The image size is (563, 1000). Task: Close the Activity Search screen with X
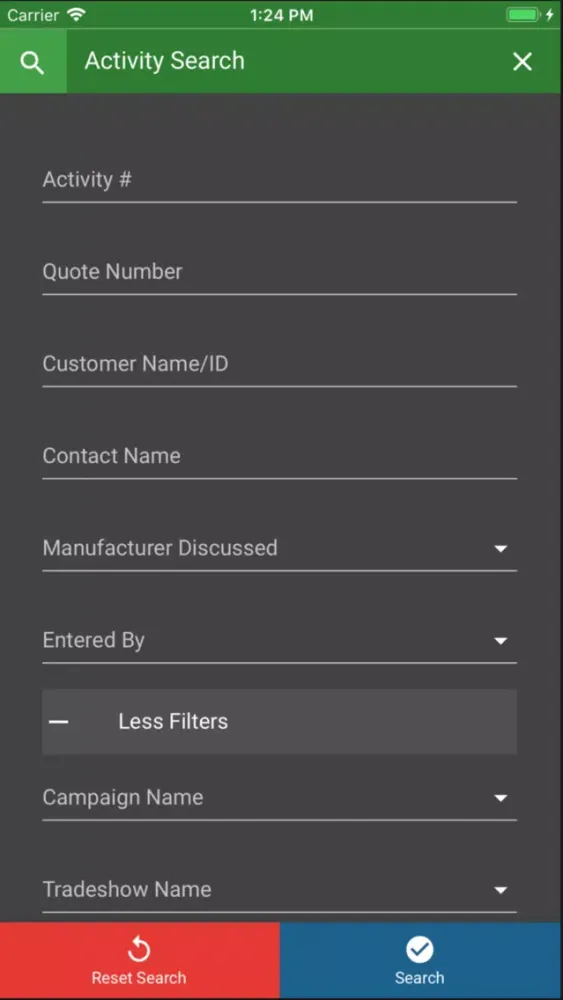tap(522, 62)
